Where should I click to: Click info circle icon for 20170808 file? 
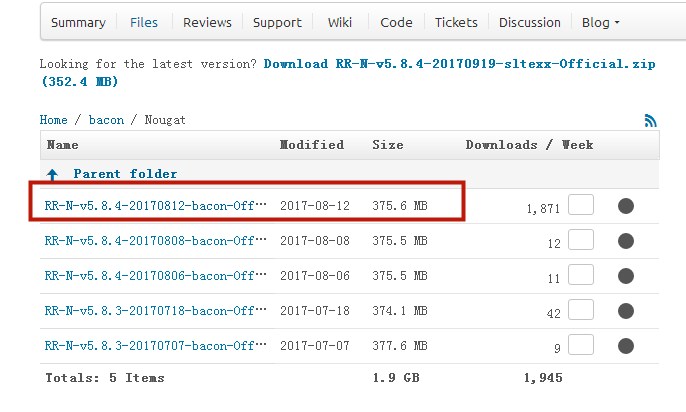[626, 241]
